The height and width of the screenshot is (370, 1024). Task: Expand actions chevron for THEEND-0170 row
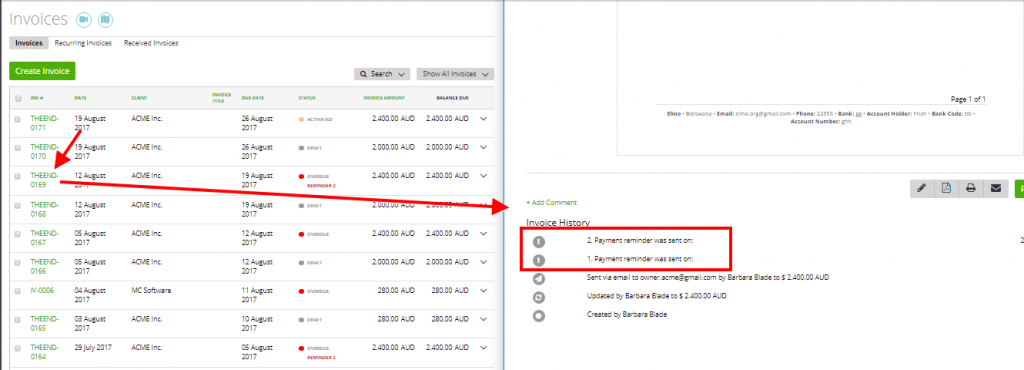tap(484, 147)
